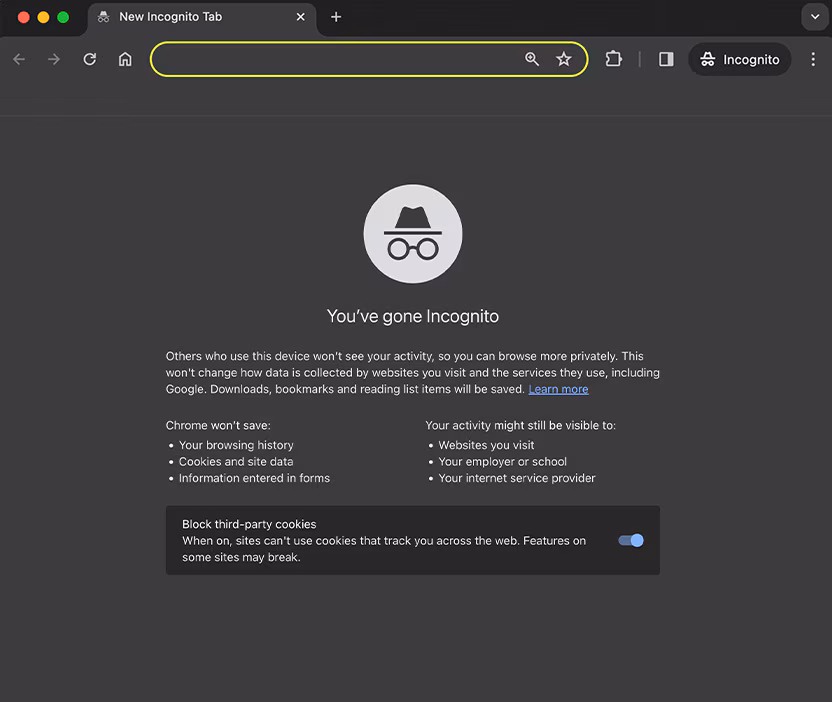Click the Incognito profile badge
832x702 pixels.
(739, 59)
